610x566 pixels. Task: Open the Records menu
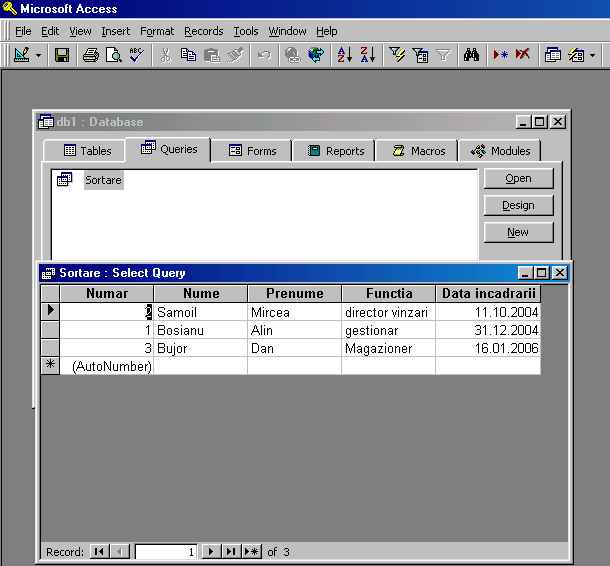(203, 31)
